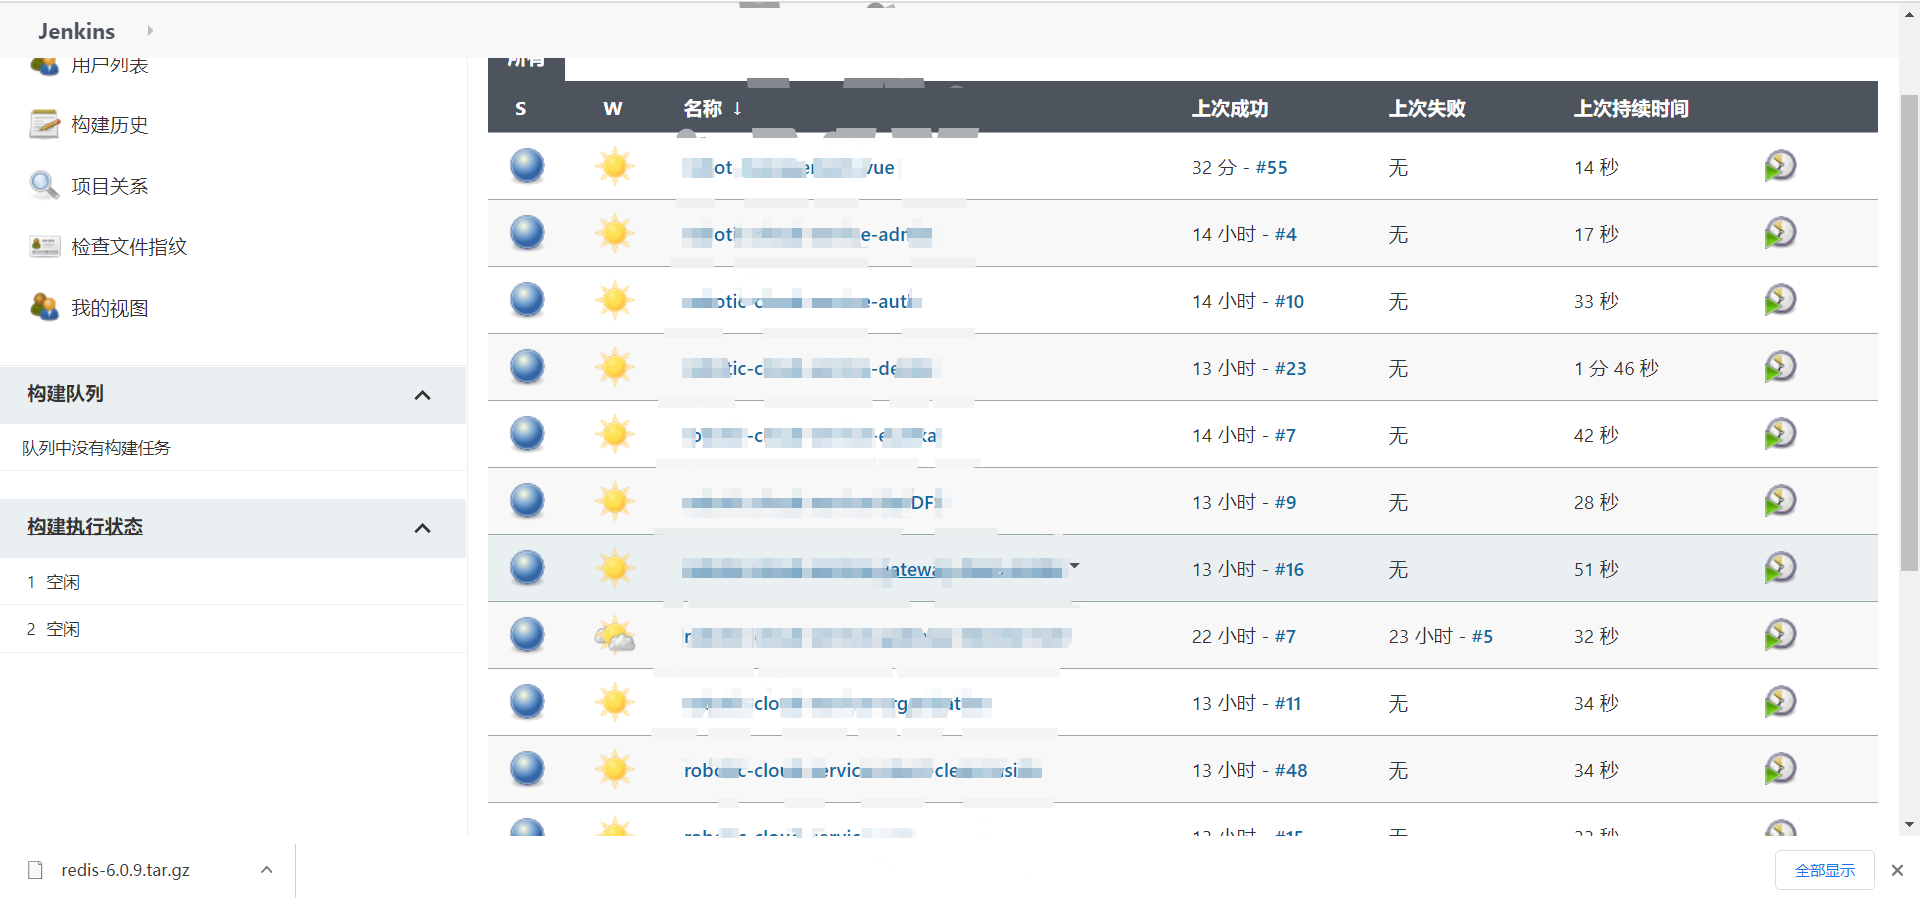Open the redis-6.0.9.tar.gz download options arrow
This screenshot has height=900, width=1920.
coord(267,870)
